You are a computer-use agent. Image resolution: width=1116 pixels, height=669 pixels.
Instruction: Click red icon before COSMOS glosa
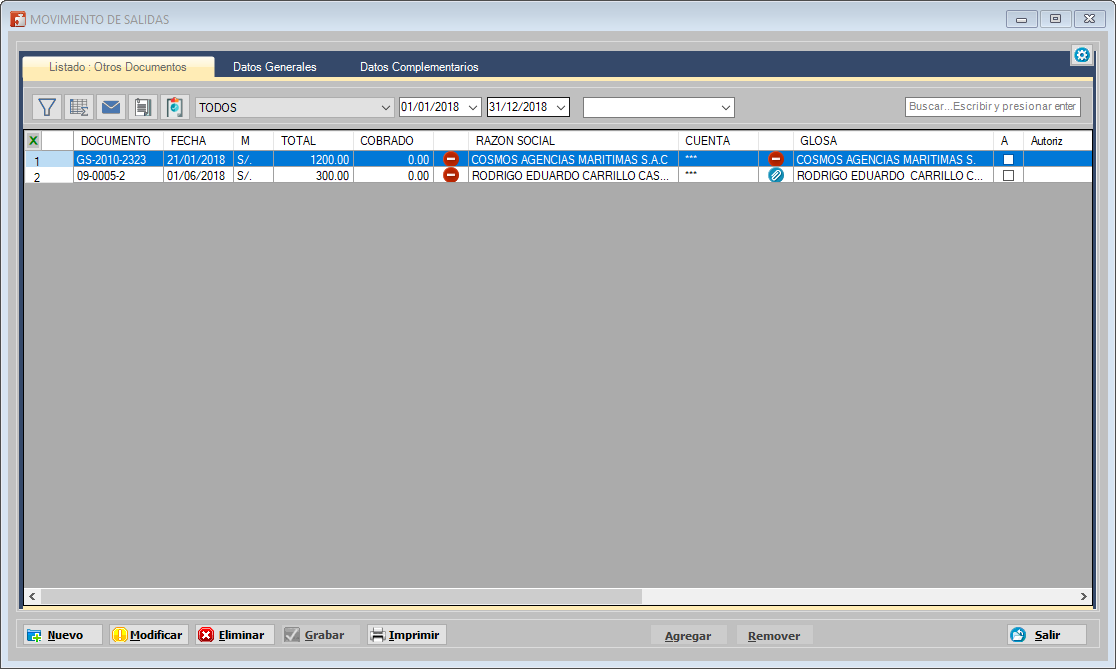776,159
